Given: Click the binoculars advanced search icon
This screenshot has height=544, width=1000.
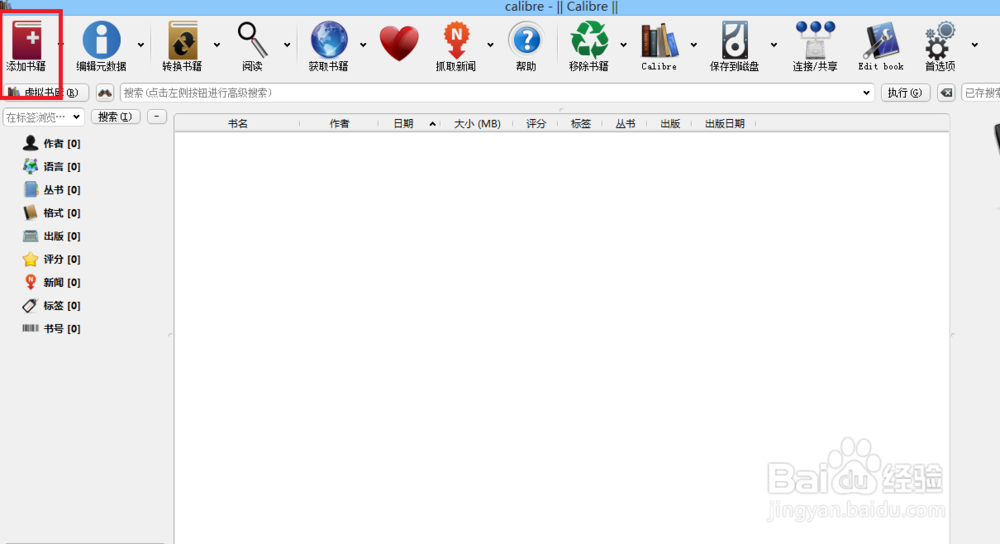Looking at the screenshot, I should (105, 93).
